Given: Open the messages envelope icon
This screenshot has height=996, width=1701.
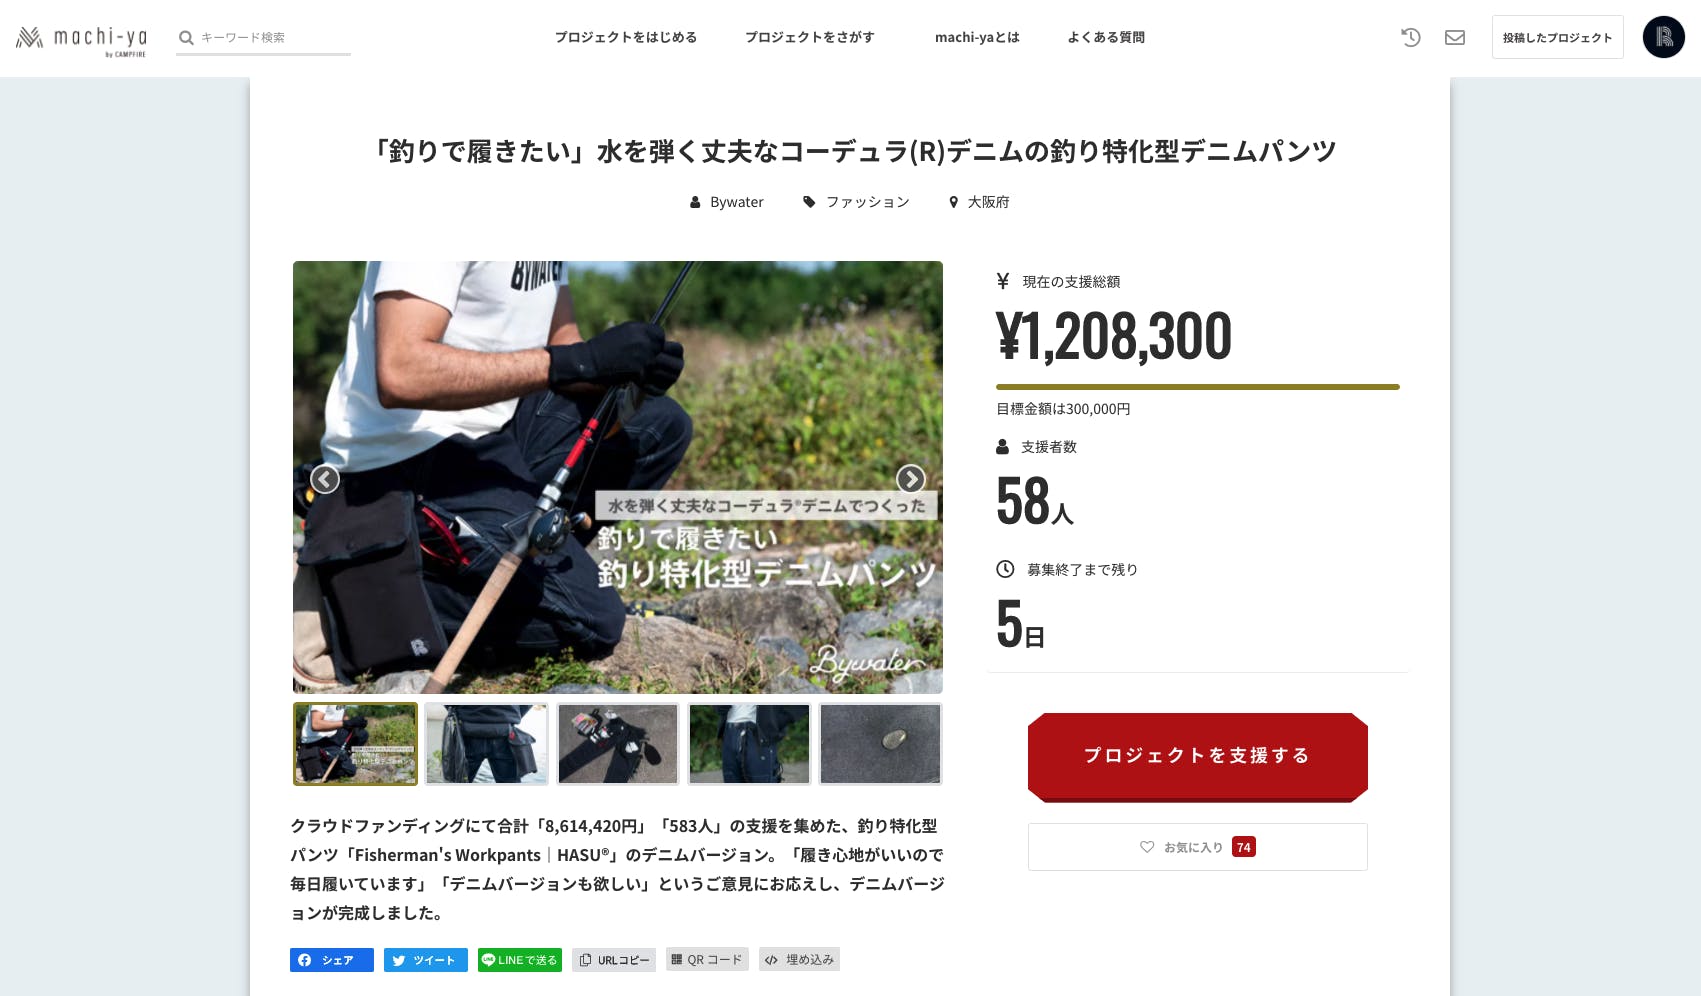Looking at the screenshot, I should pos(1455,37).
